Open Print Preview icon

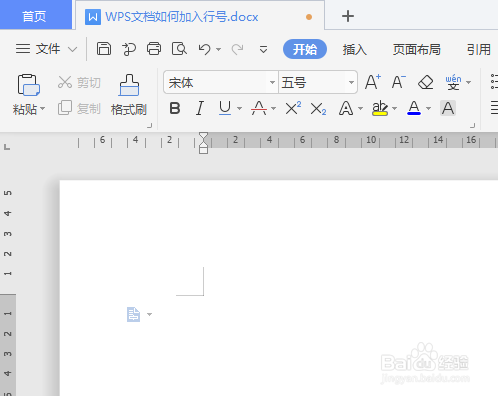(x=179, y=49)
